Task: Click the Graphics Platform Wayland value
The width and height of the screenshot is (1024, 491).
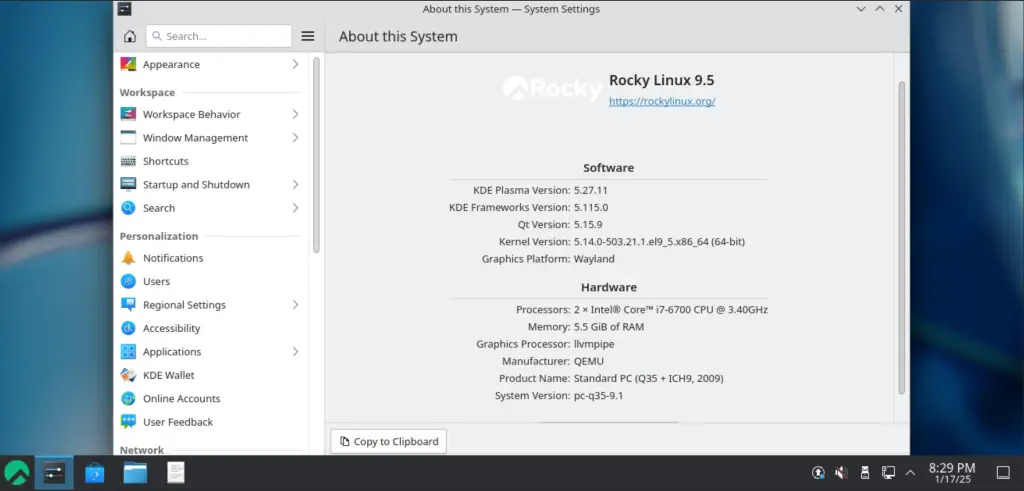Action: pos(594,259)
